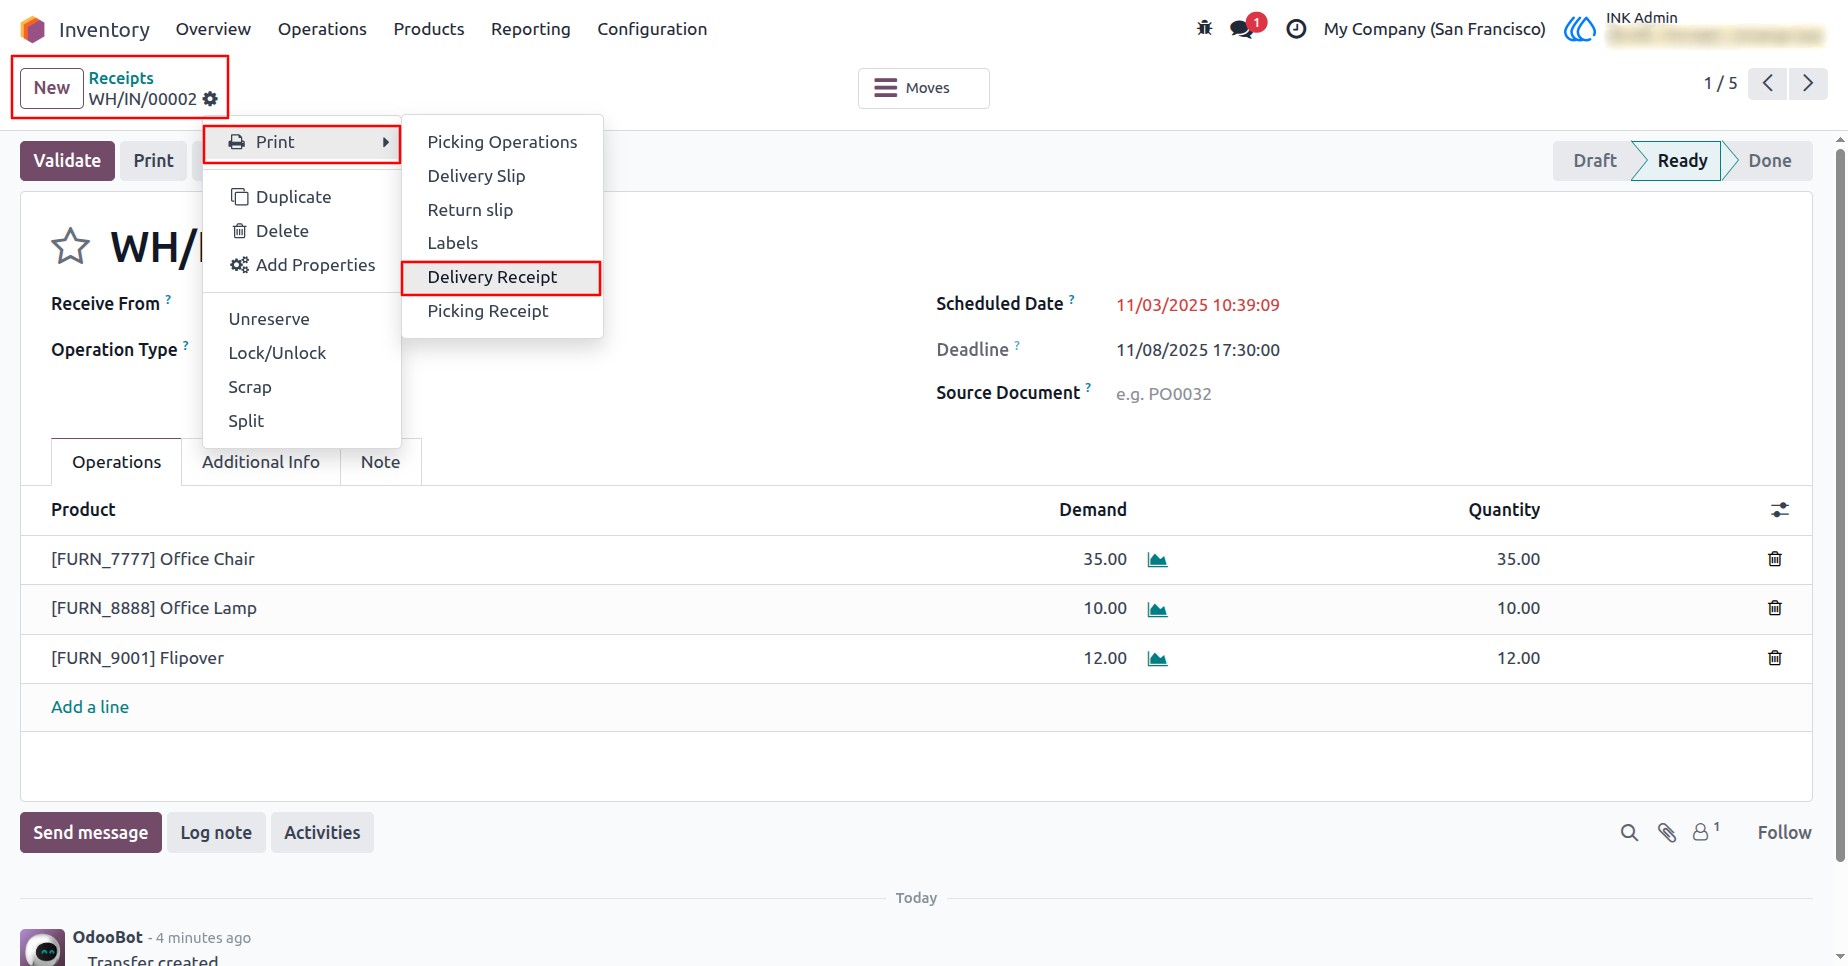Open attachments paperclip icon
The width and height of the screenshot is (1848, 966).
pyautogui.click(x=1667, y=833)
